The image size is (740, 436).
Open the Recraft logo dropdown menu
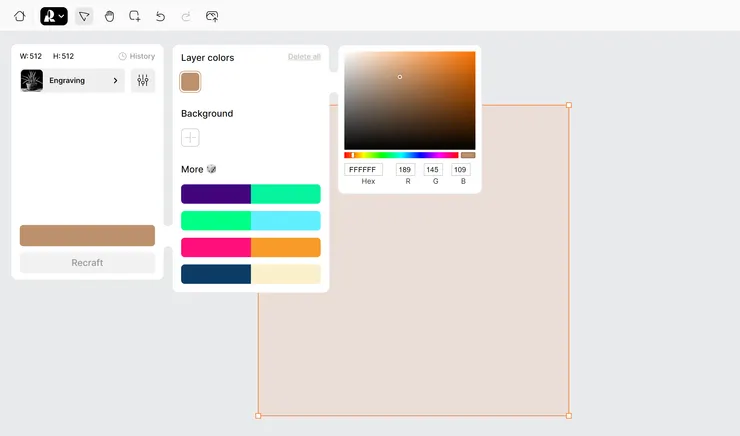pyautogui.click(x=54, y=17)
